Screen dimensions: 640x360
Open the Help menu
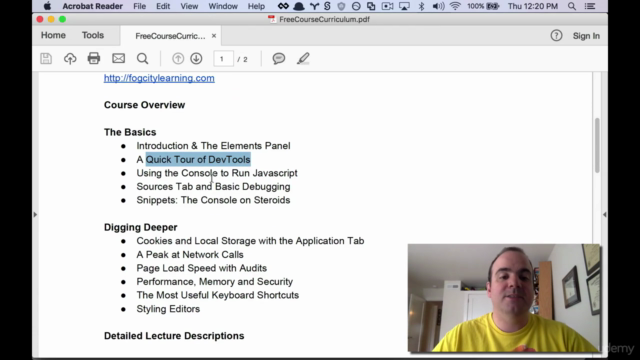point(256,6)
